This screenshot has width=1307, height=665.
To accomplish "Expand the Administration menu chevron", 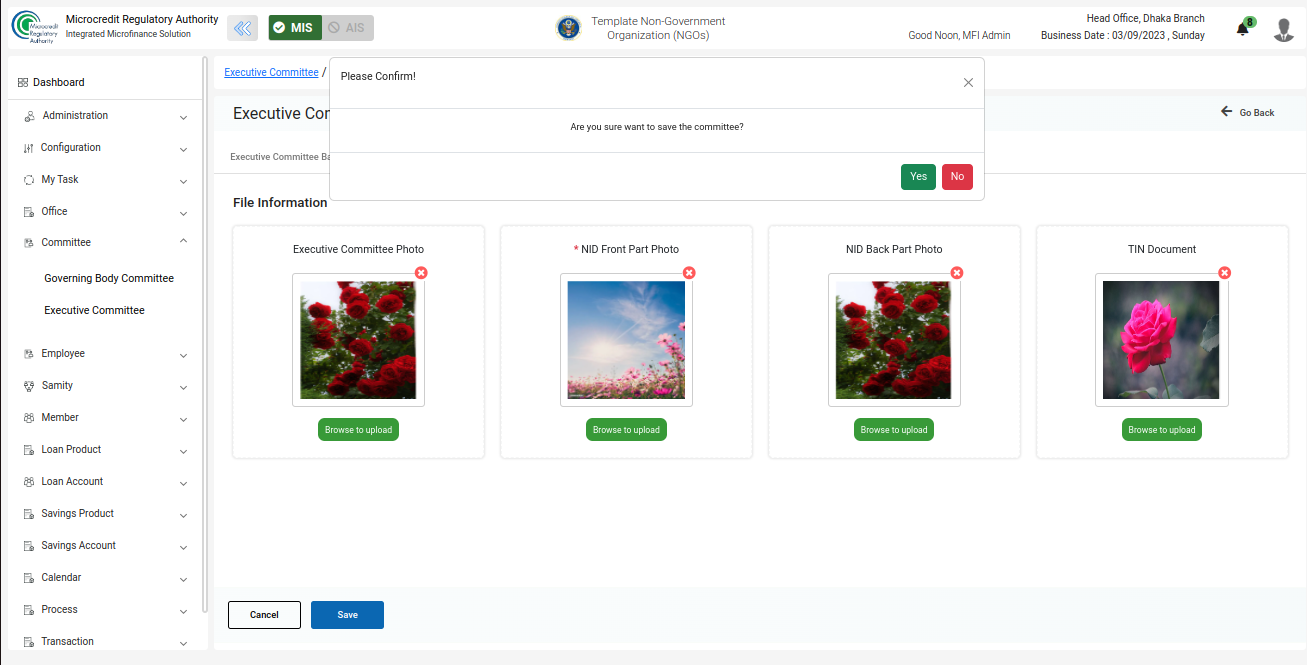I will [x=183, y=117].
